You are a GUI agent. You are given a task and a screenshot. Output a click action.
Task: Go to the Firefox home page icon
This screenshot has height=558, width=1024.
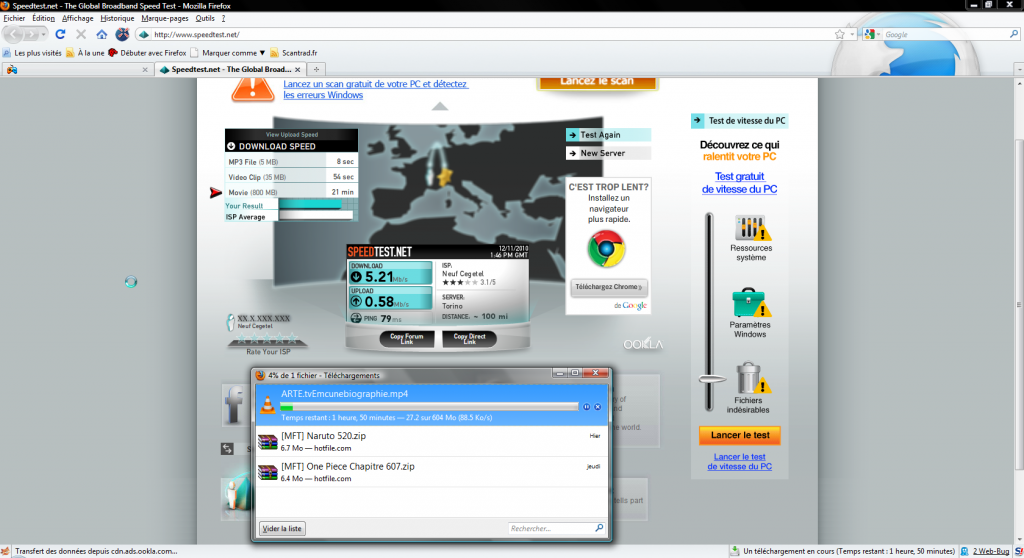pyautogui.click(x=102, y=34)
